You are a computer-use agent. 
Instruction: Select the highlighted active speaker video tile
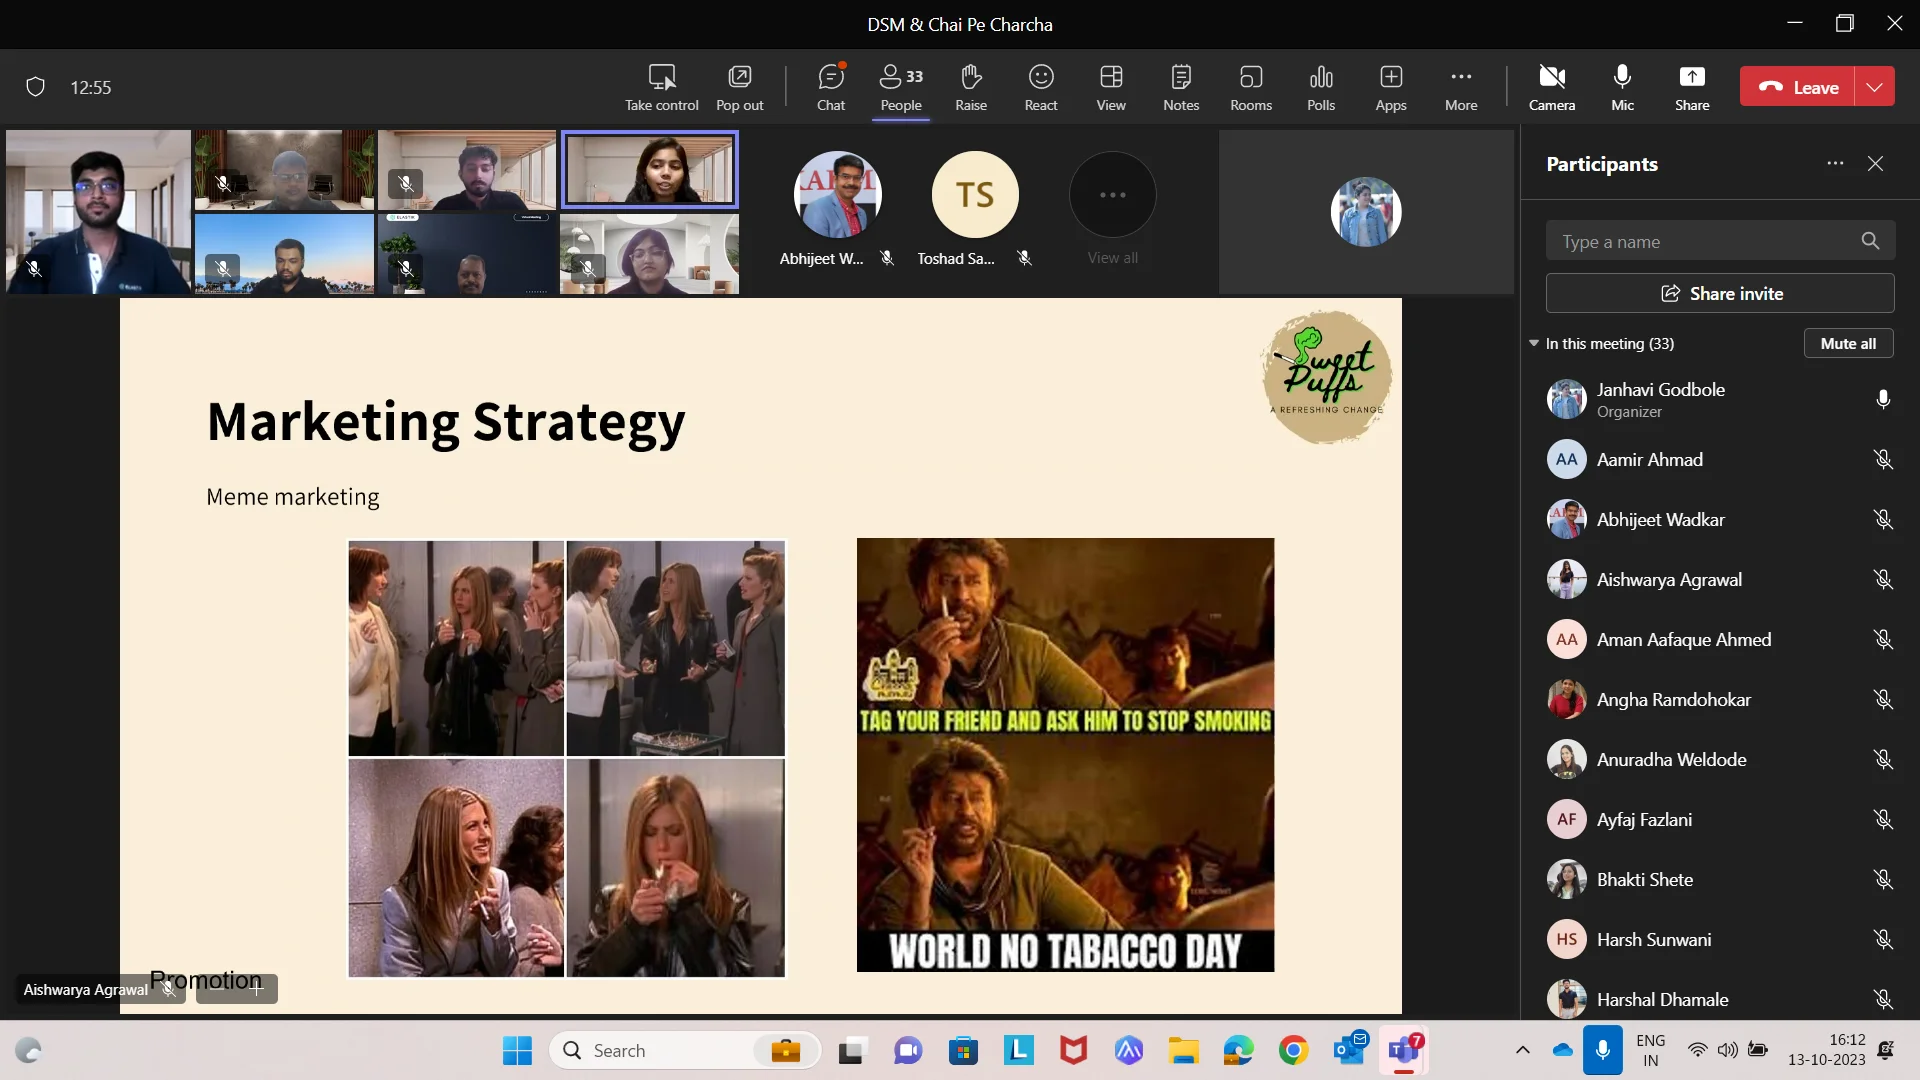coord(650,169)
